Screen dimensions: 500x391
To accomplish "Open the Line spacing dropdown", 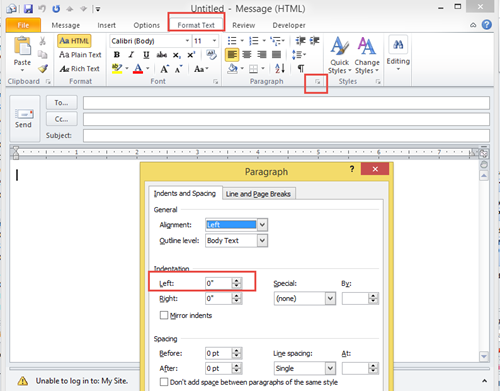I will 330,368.
